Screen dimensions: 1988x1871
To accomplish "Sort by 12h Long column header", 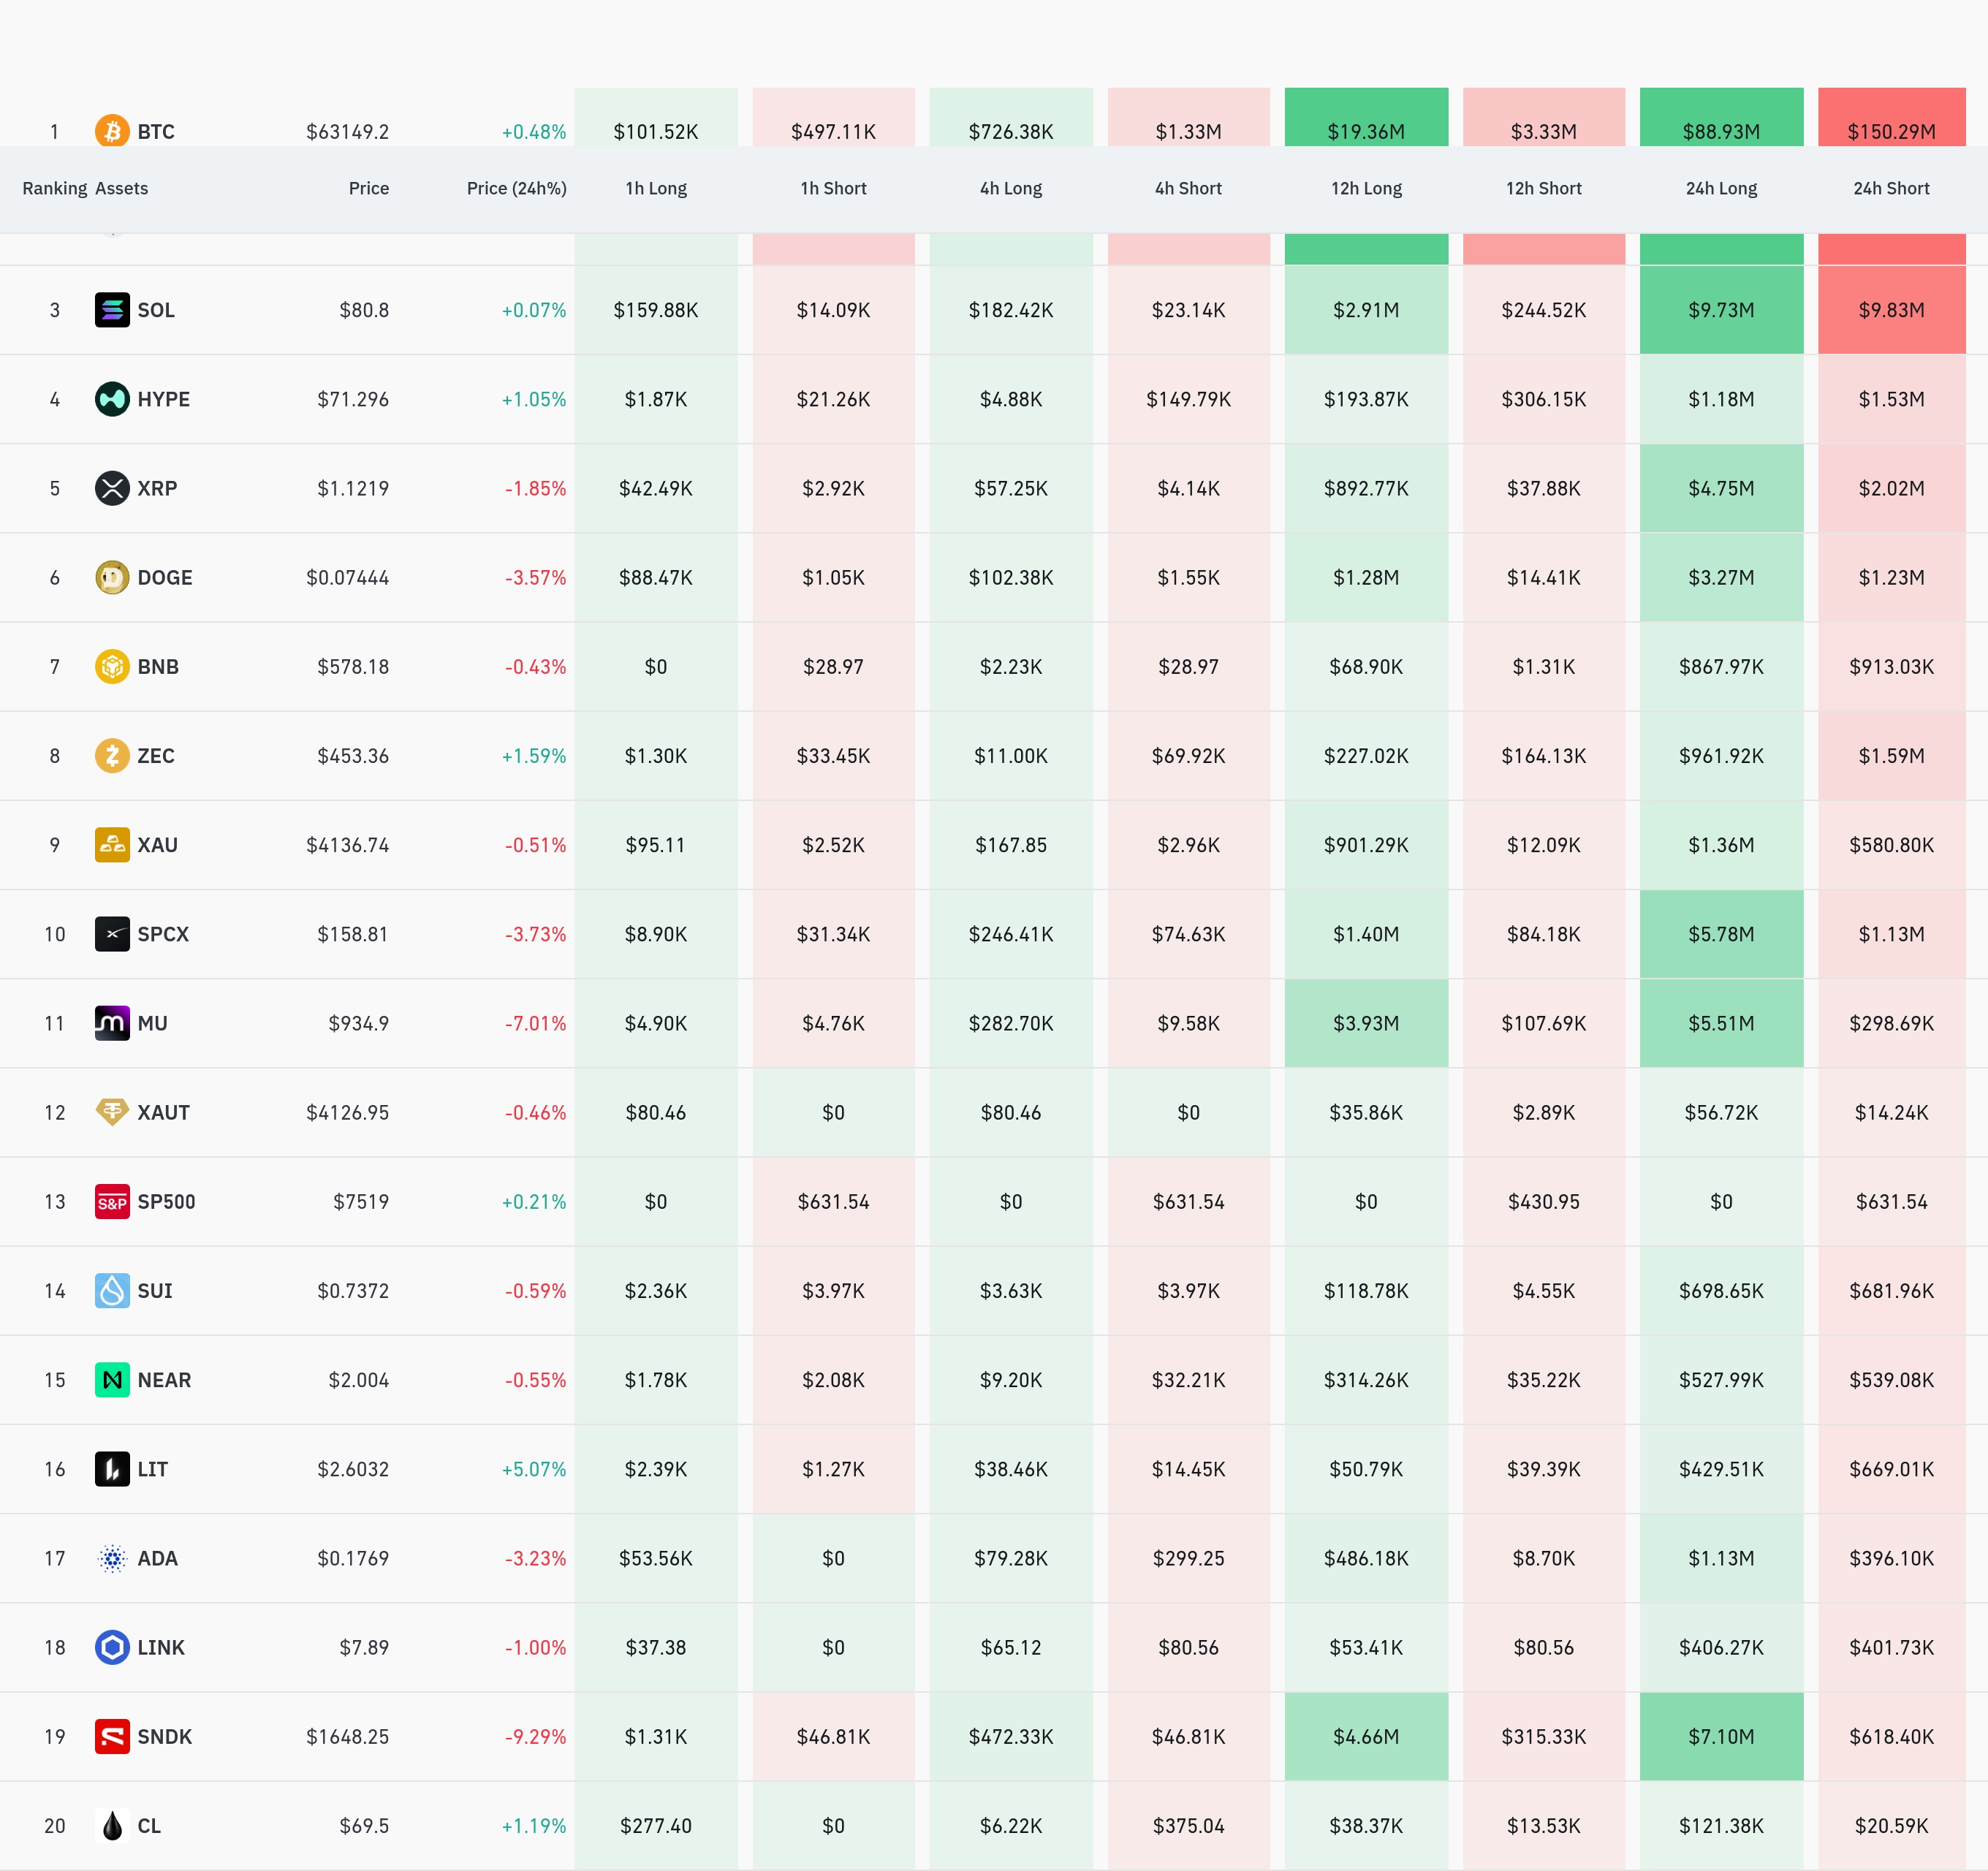I will point(1366,188).
